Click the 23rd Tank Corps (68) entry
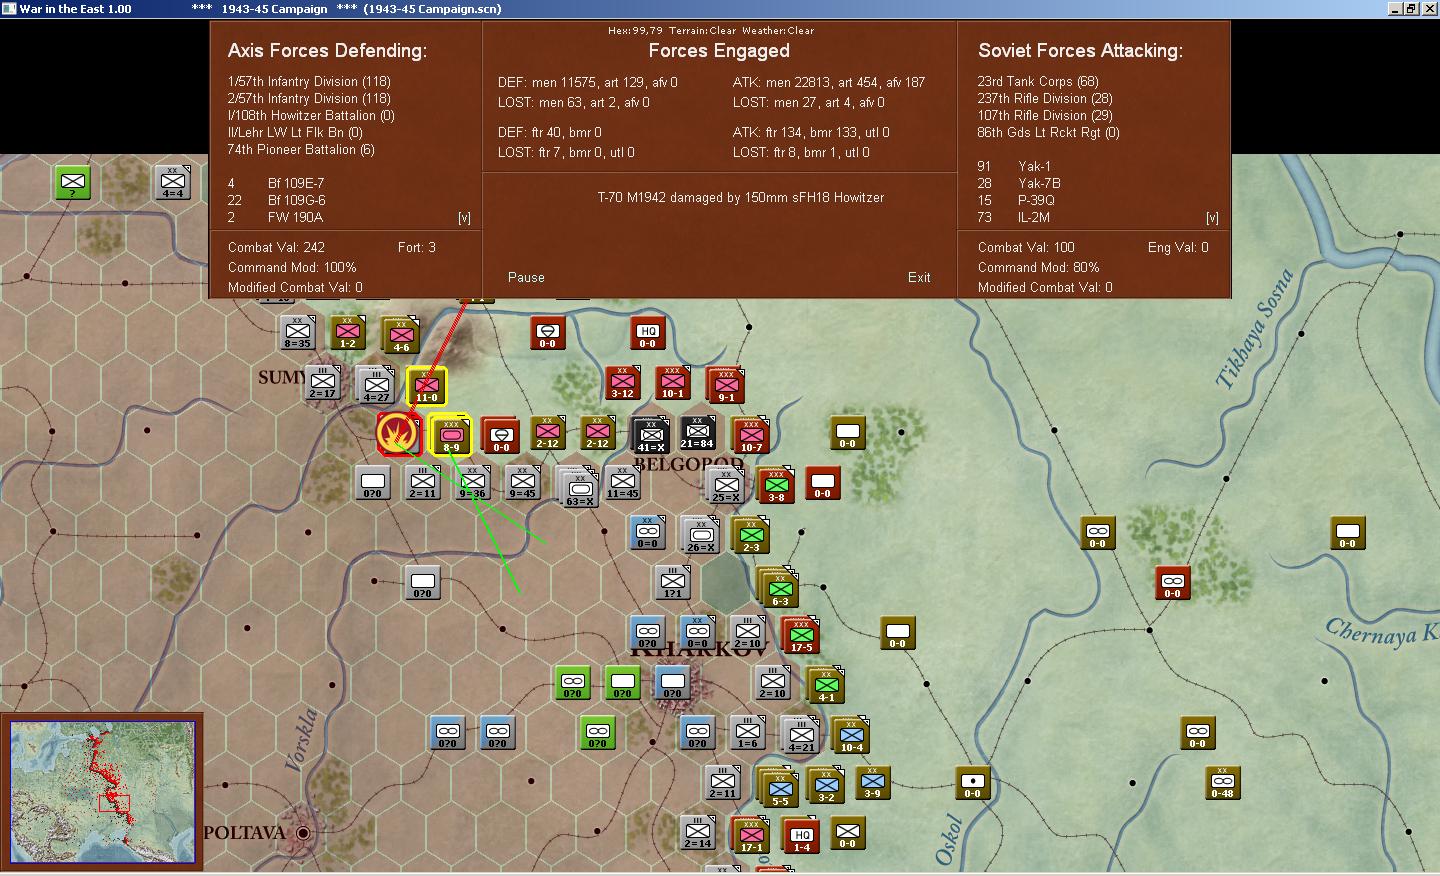This screenshot has width=1440, height=876. (1038, 81)
